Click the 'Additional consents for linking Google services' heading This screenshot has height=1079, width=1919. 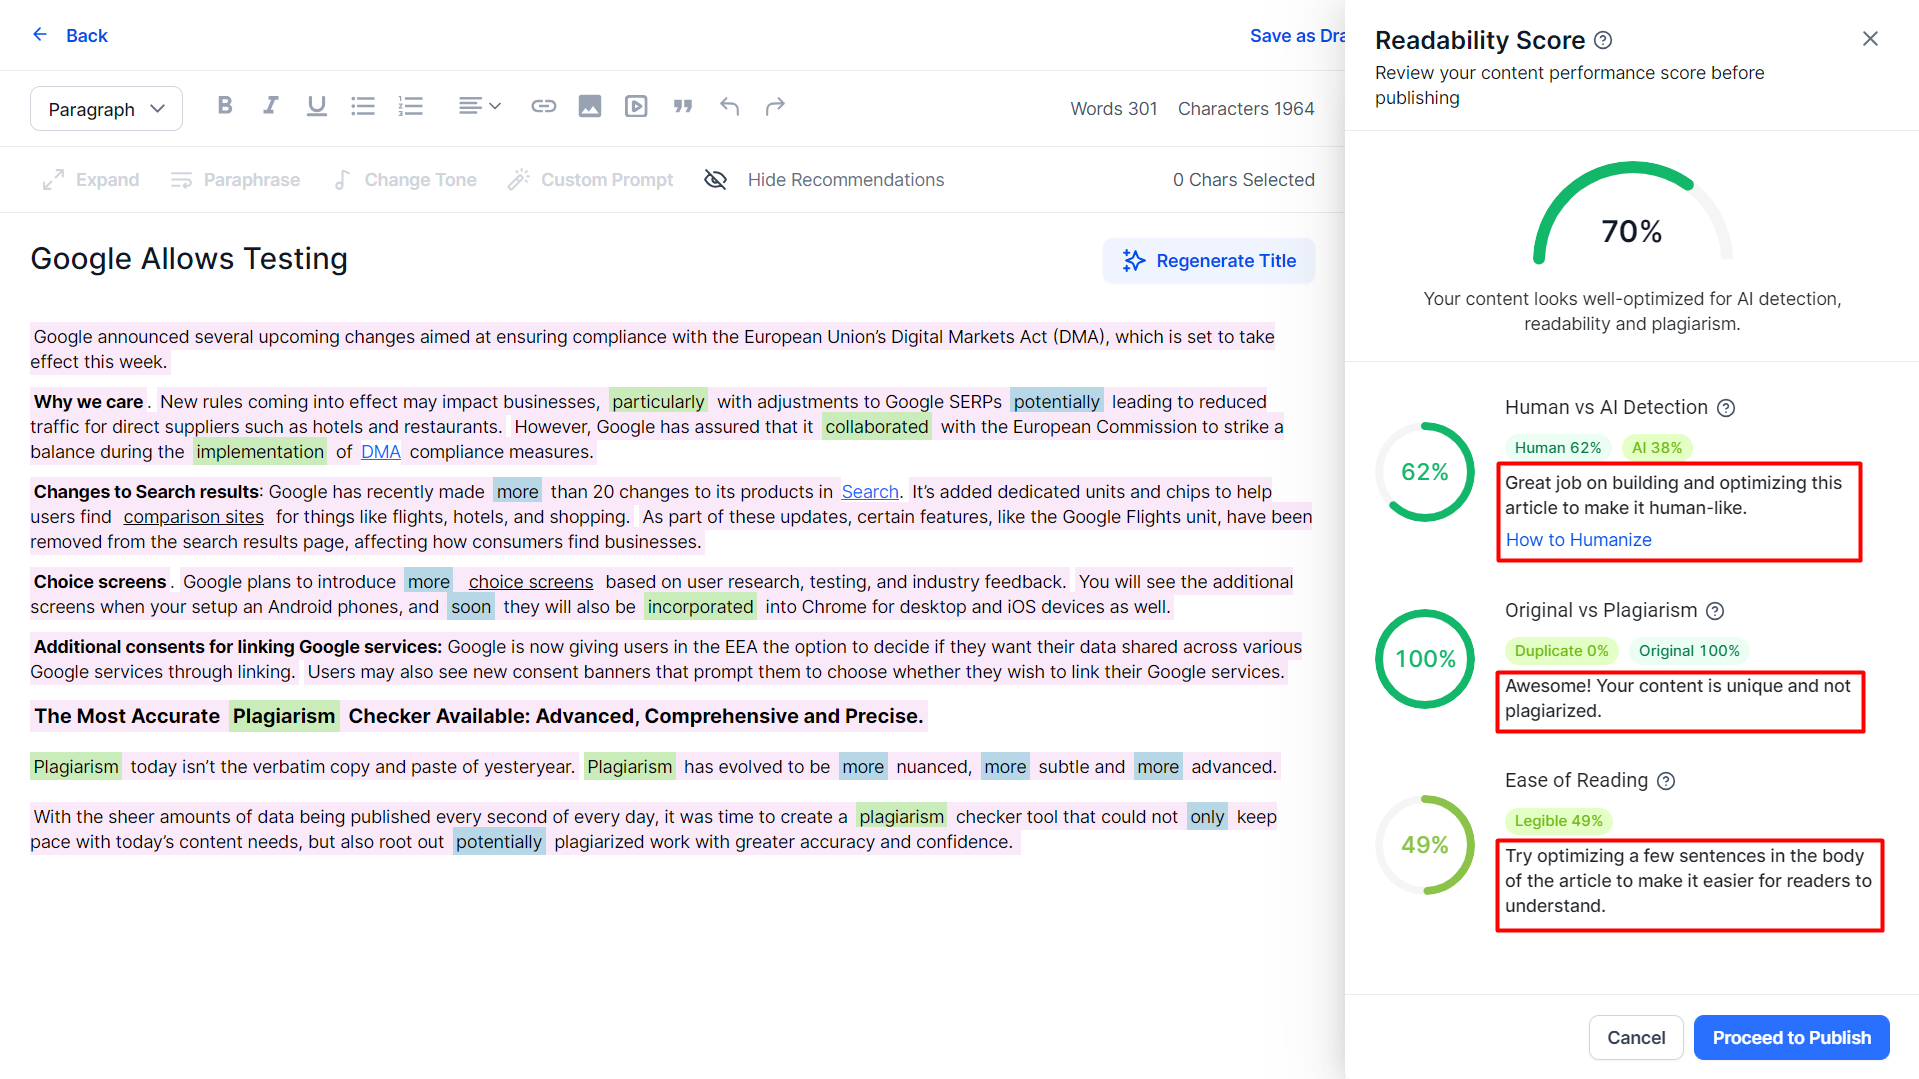pos(238,647)
